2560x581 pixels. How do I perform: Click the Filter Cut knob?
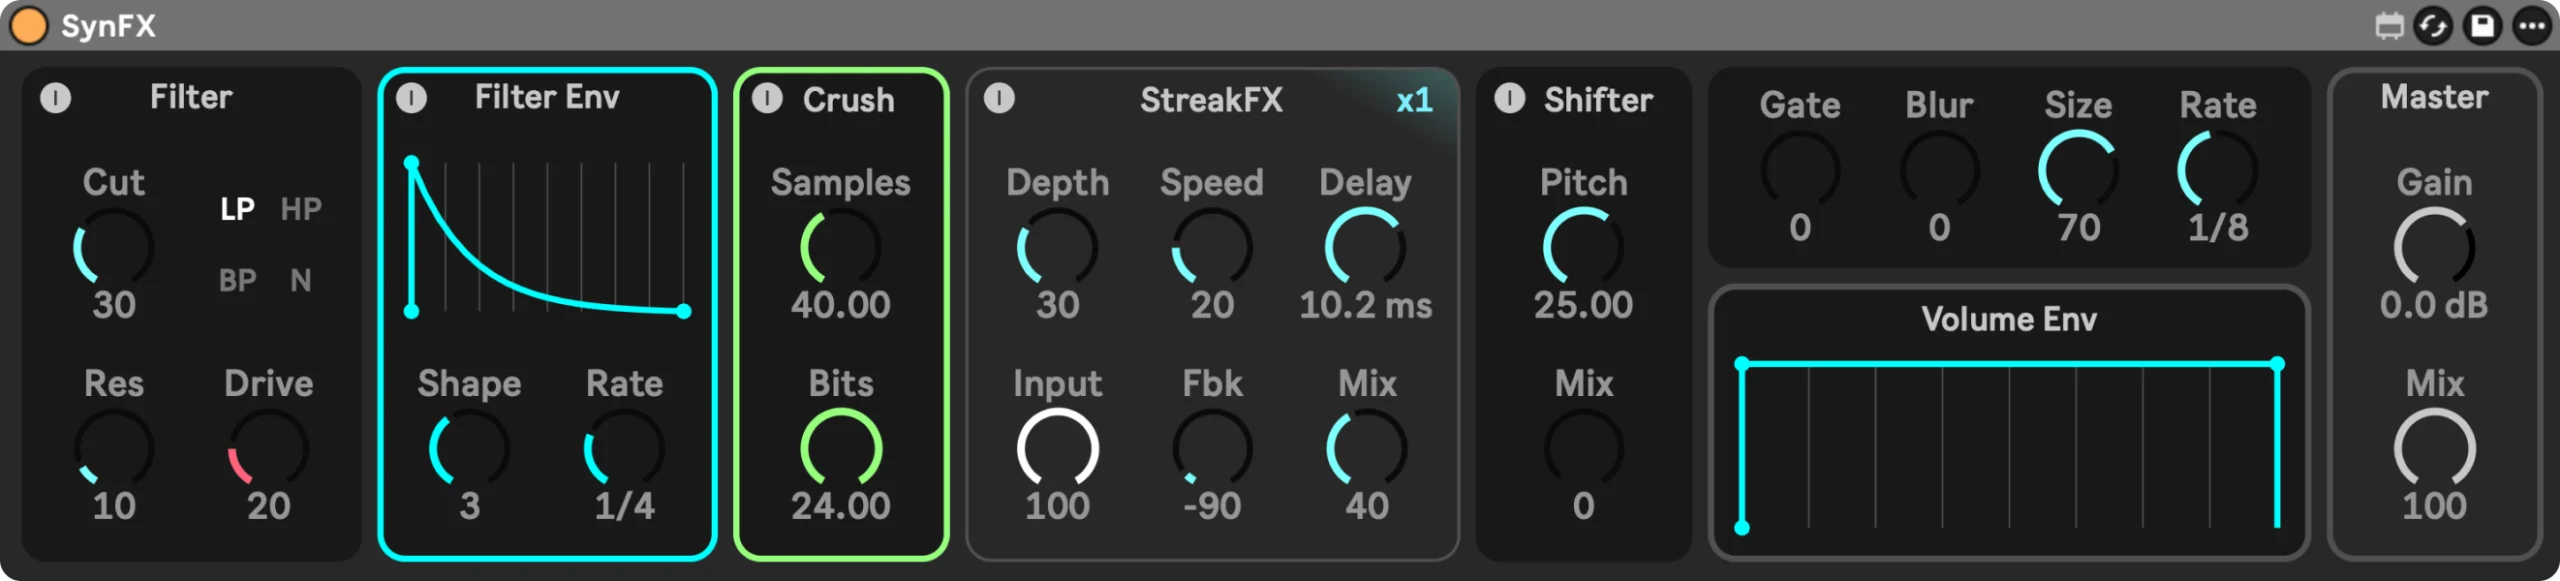114,248
